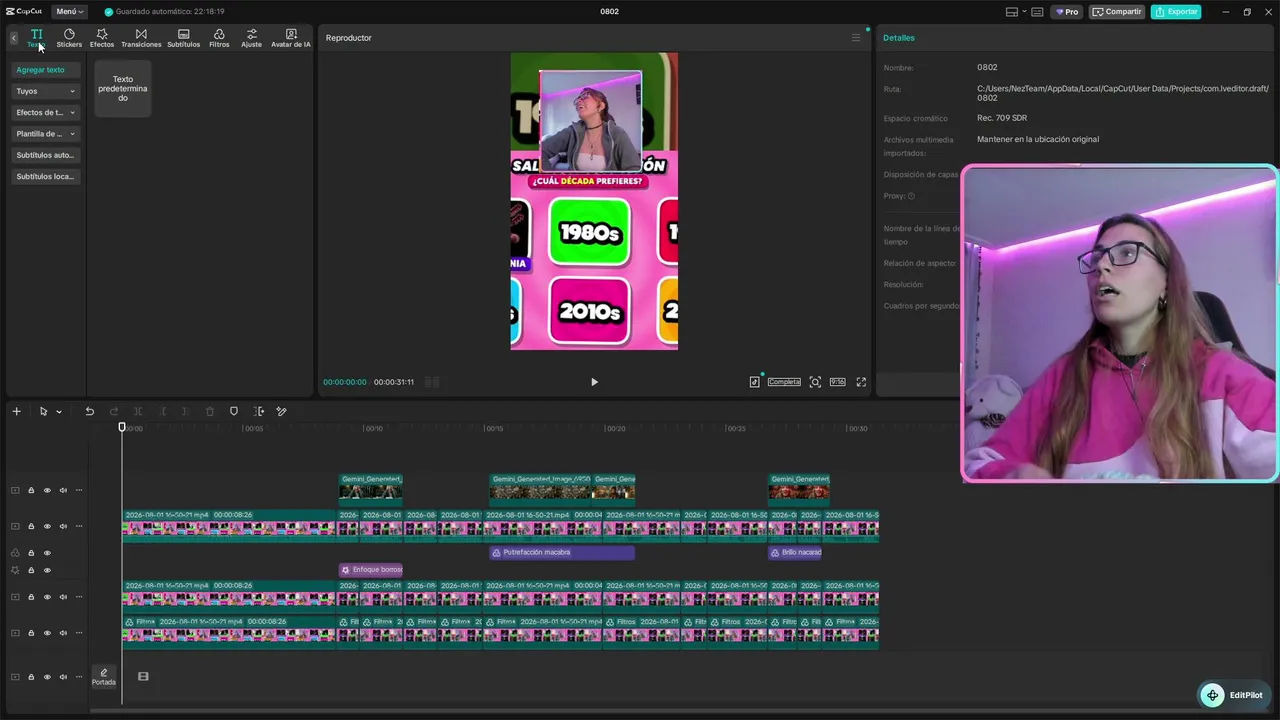Image resolution: width=1280 pixels, height=720 pixels.
Task: Expand the Tuyos text category
Action: 46,91
